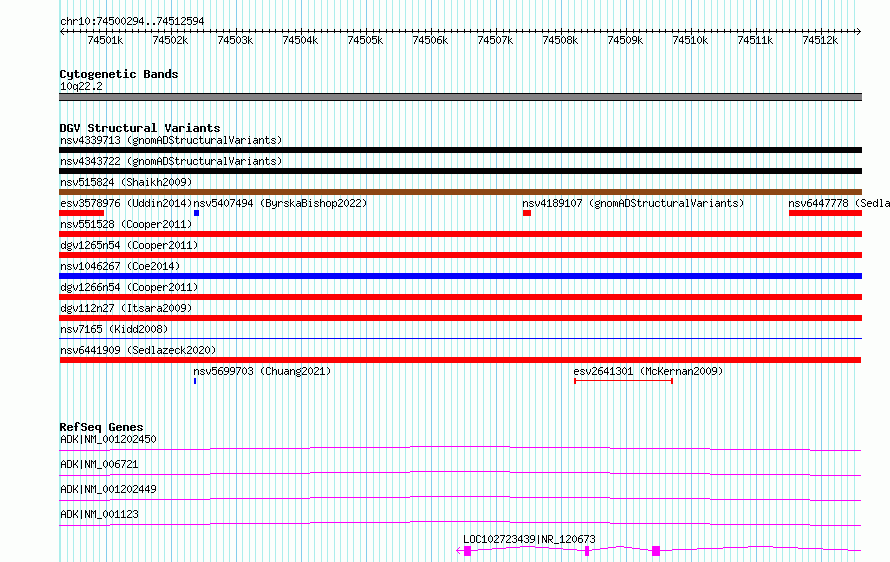
Task: Click the red dgv1265n54 variant bar
Action: 460,255
